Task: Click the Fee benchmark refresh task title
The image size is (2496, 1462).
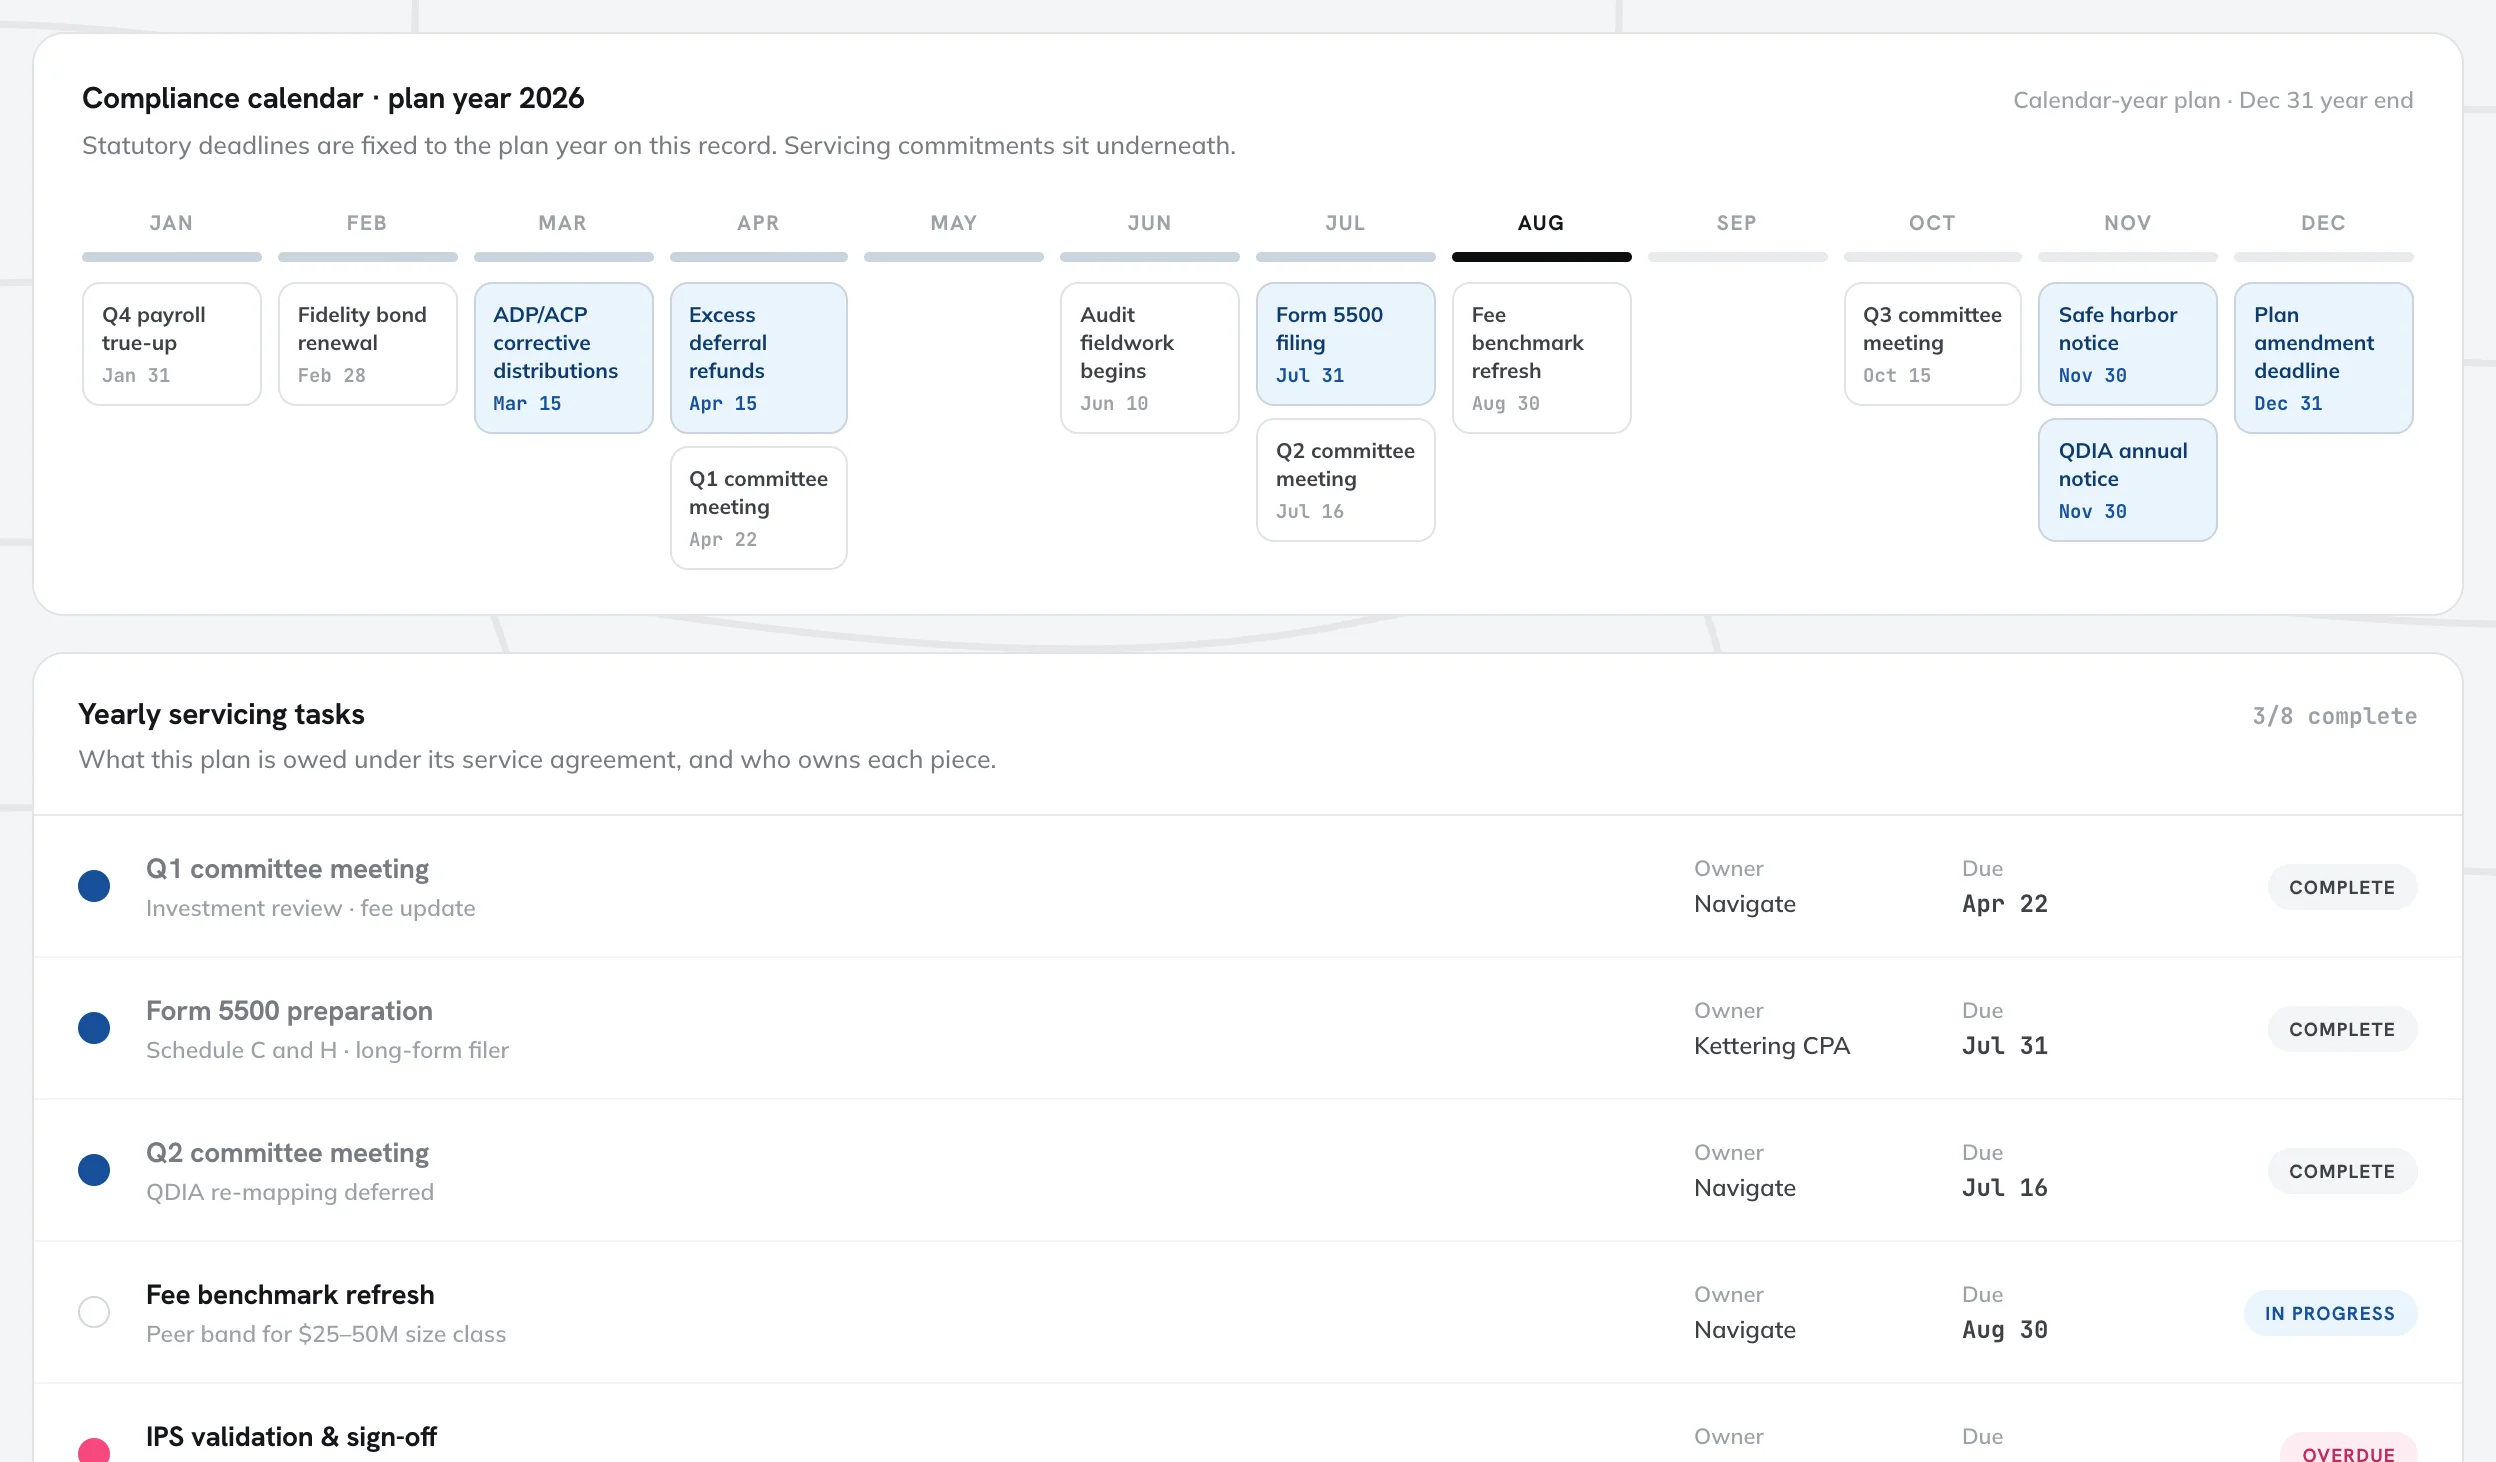Action: coord(290,1294)
